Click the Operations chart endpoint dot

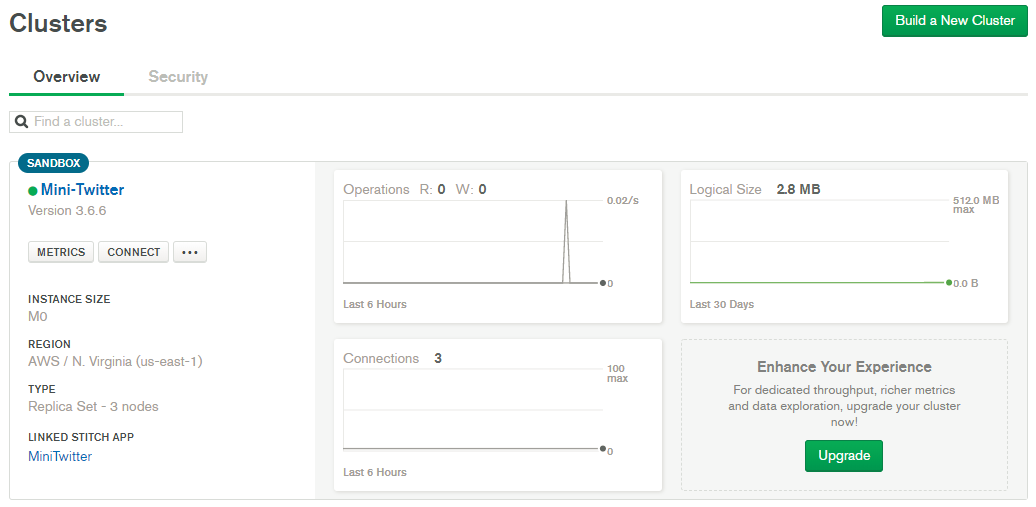tap(603, 283)
